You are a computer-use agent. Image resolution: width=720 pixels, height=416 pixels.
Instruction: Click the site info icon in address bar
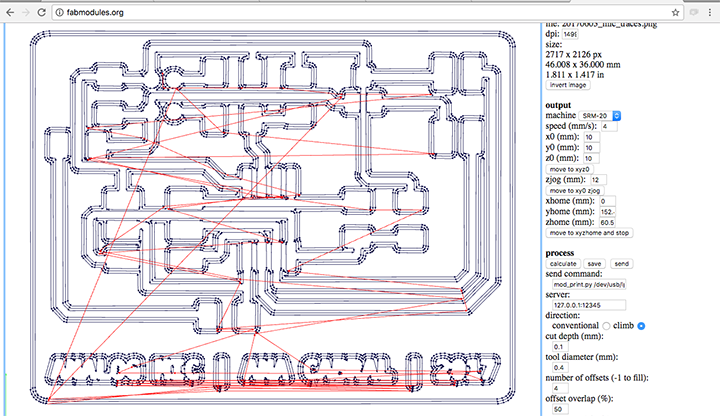[x=59, y=12]
